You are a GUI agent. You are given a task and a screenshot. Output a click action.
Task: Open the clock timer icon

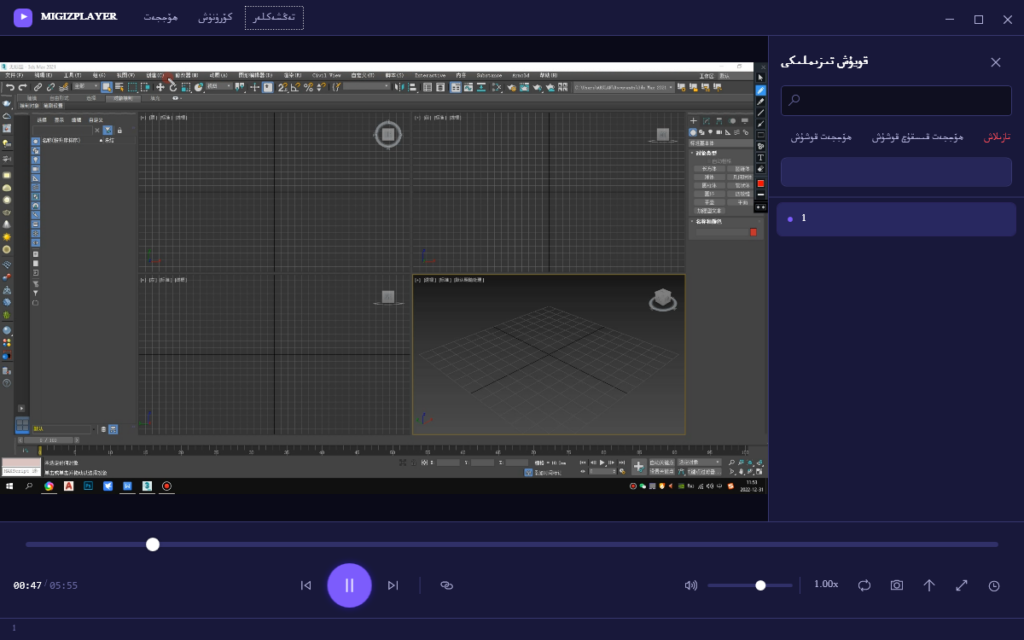[x=994, y=586]
